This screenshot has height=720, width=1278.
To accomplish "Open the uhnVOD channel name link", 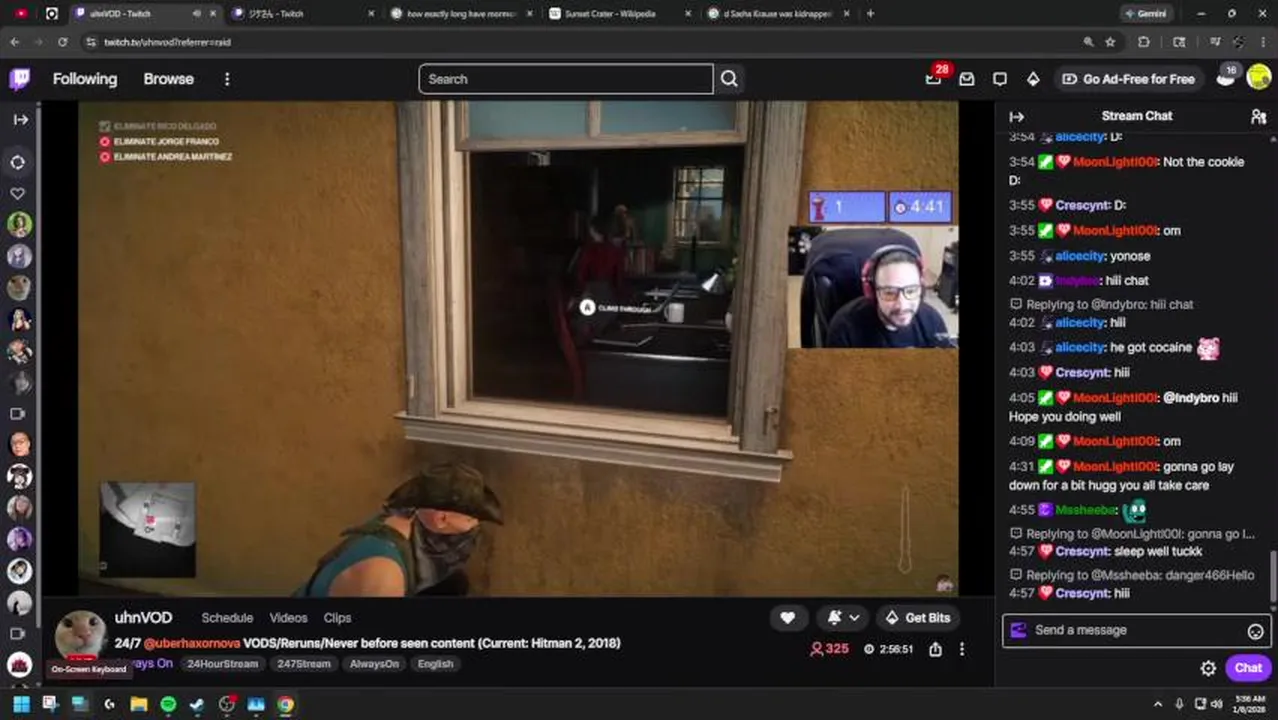I will 143,618.
